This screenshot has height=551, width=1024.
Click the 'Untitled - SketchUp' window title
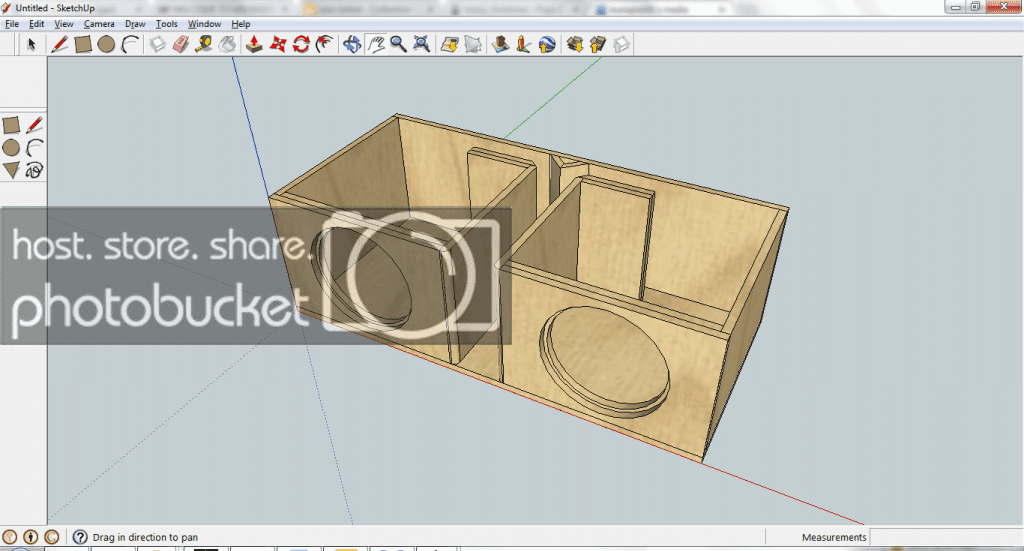coord(55,8)
